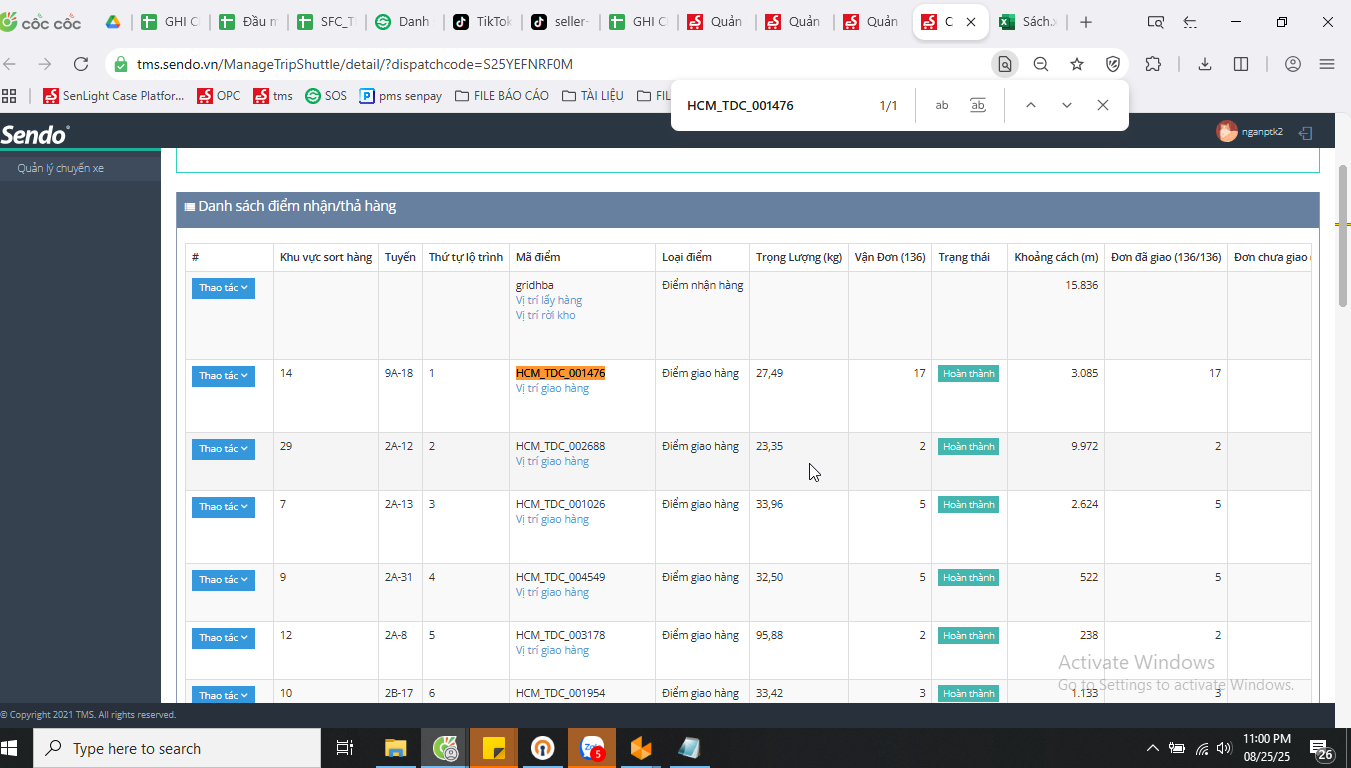Image resolution: width=1351 pixels, height=768 pixels.
Task: Open Thao tác dropdown for HCM_TDC_001026 row
Action: [x=223, y=507]
